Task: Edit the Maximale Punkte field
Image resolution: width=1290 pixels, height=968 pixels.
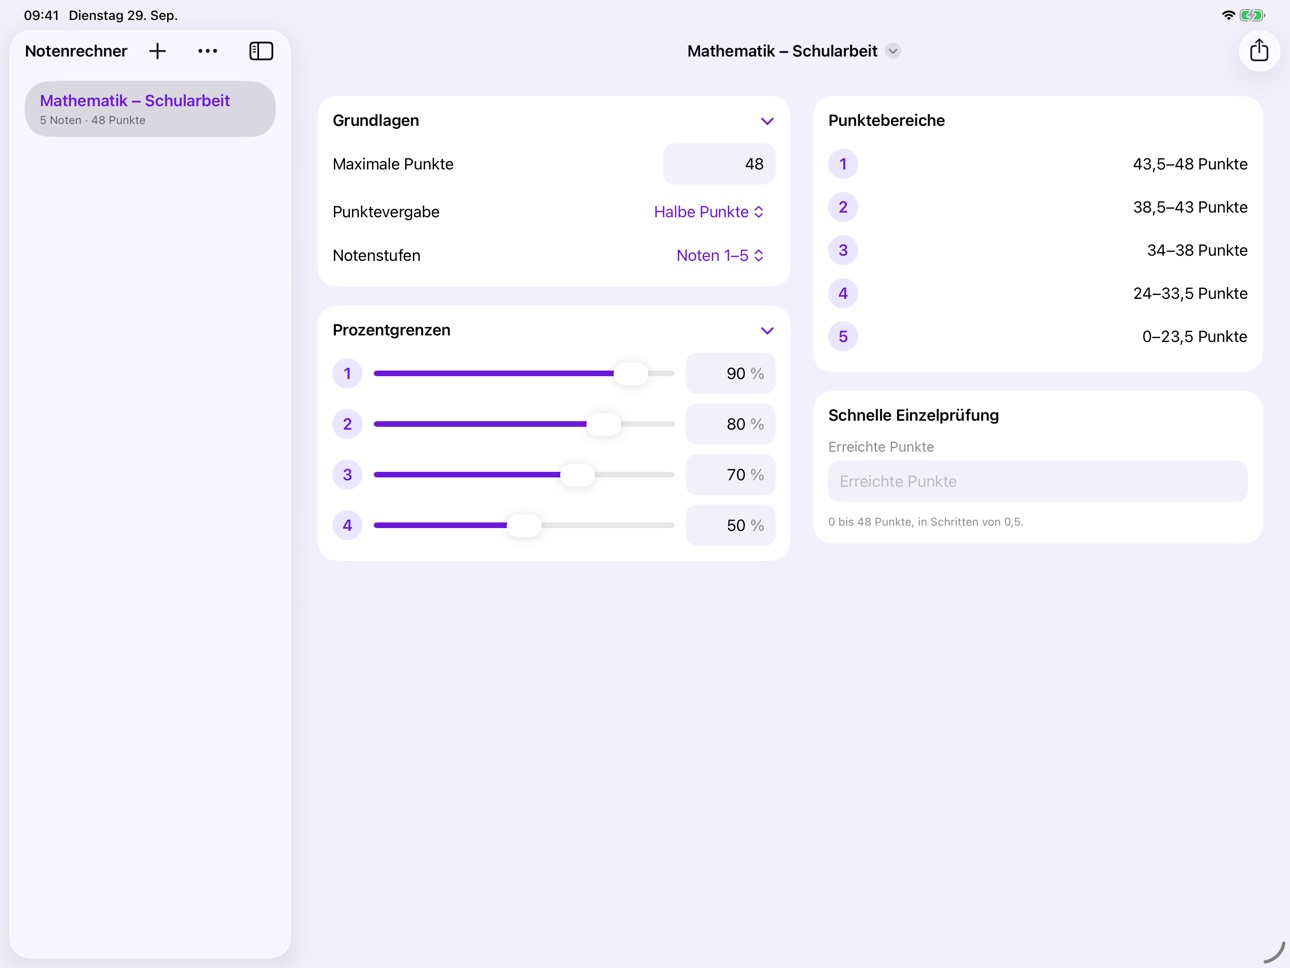Action: pos(719,164)
